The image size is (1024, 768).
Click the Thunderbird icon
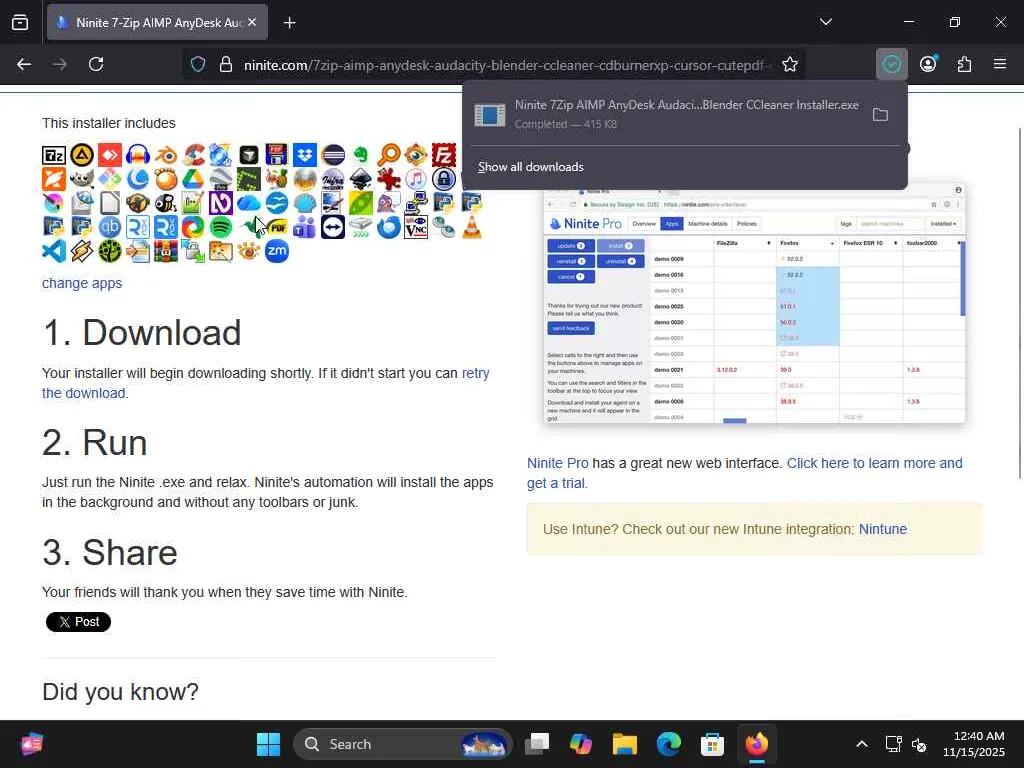click(x=389, y=227)
